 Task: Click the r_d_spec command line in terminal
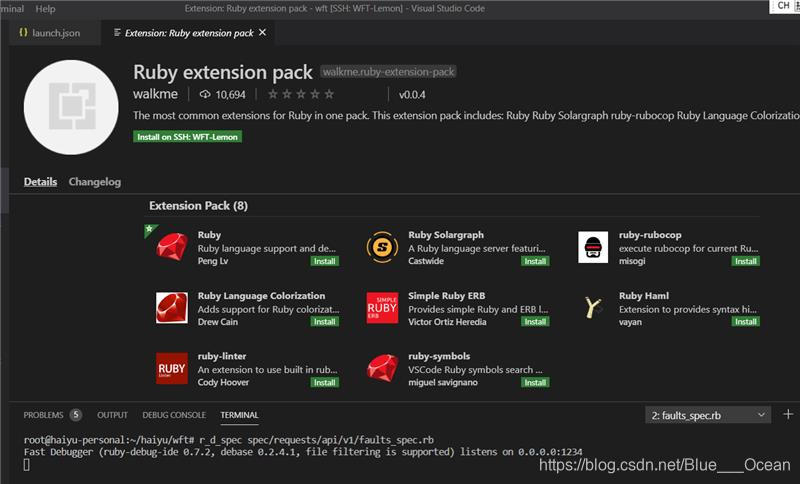(229, 440)
